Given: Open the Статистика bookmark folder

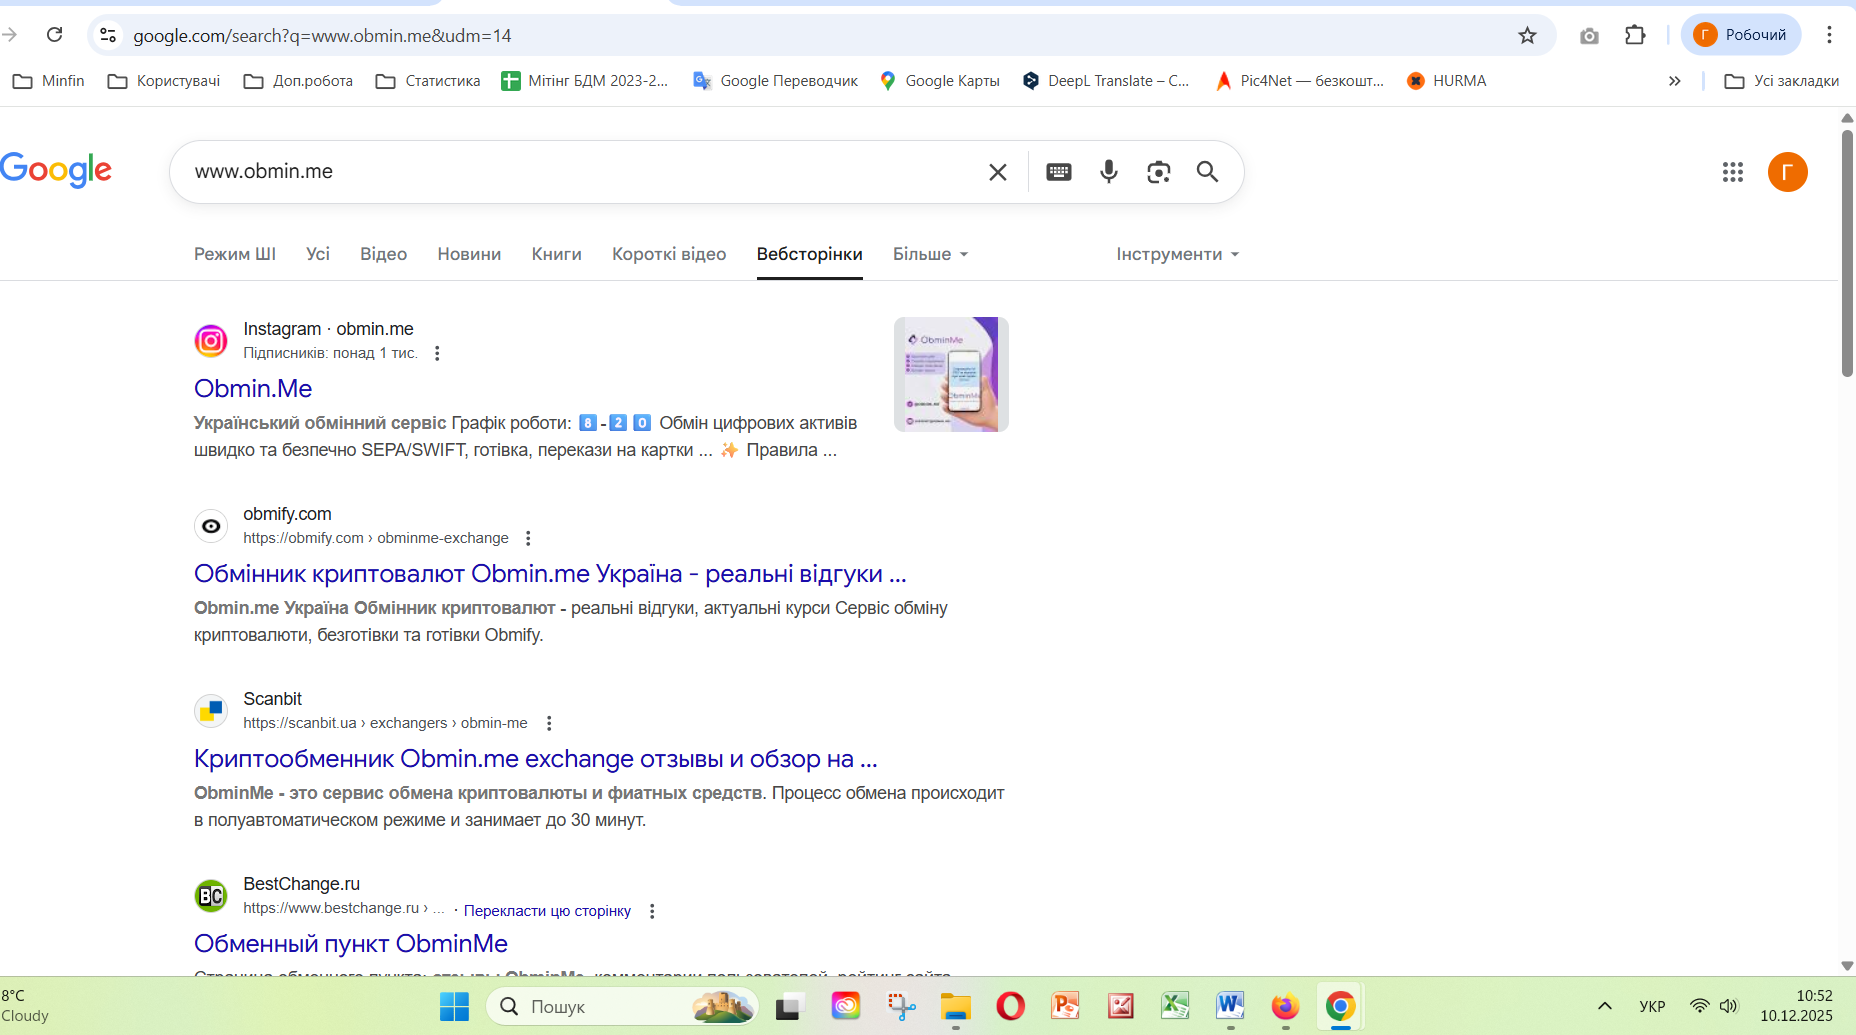Looking at the screenshot, I should (x=428, y=81).
